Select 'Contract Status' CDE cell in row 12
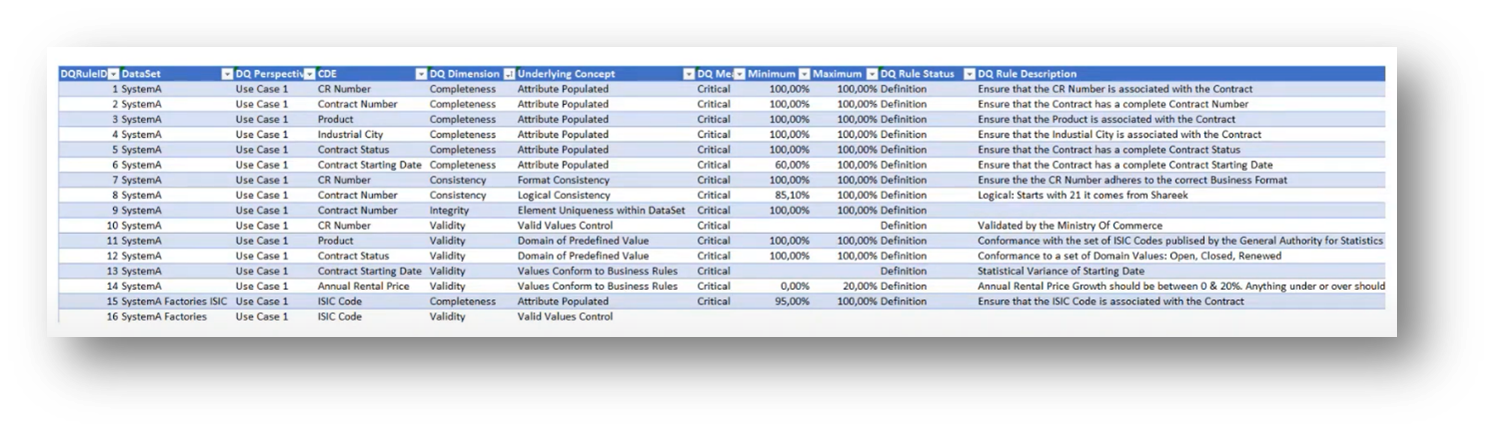 point(352,255)
